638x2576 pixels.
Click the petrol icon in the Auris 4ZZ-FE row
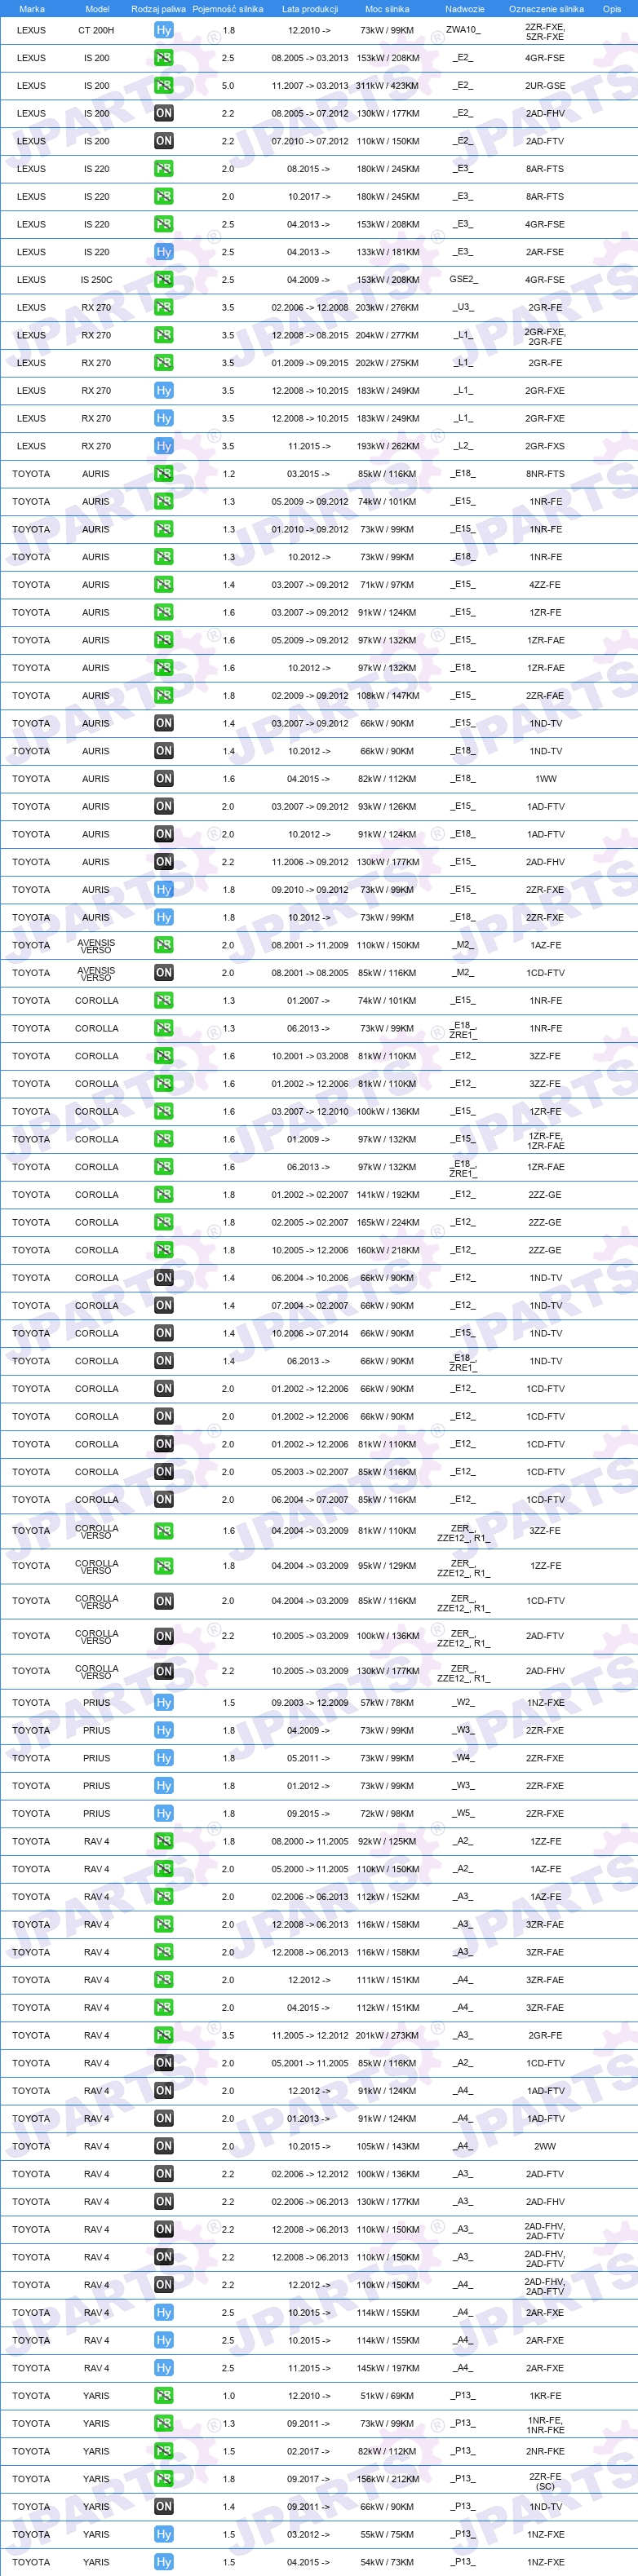[164, 585]
